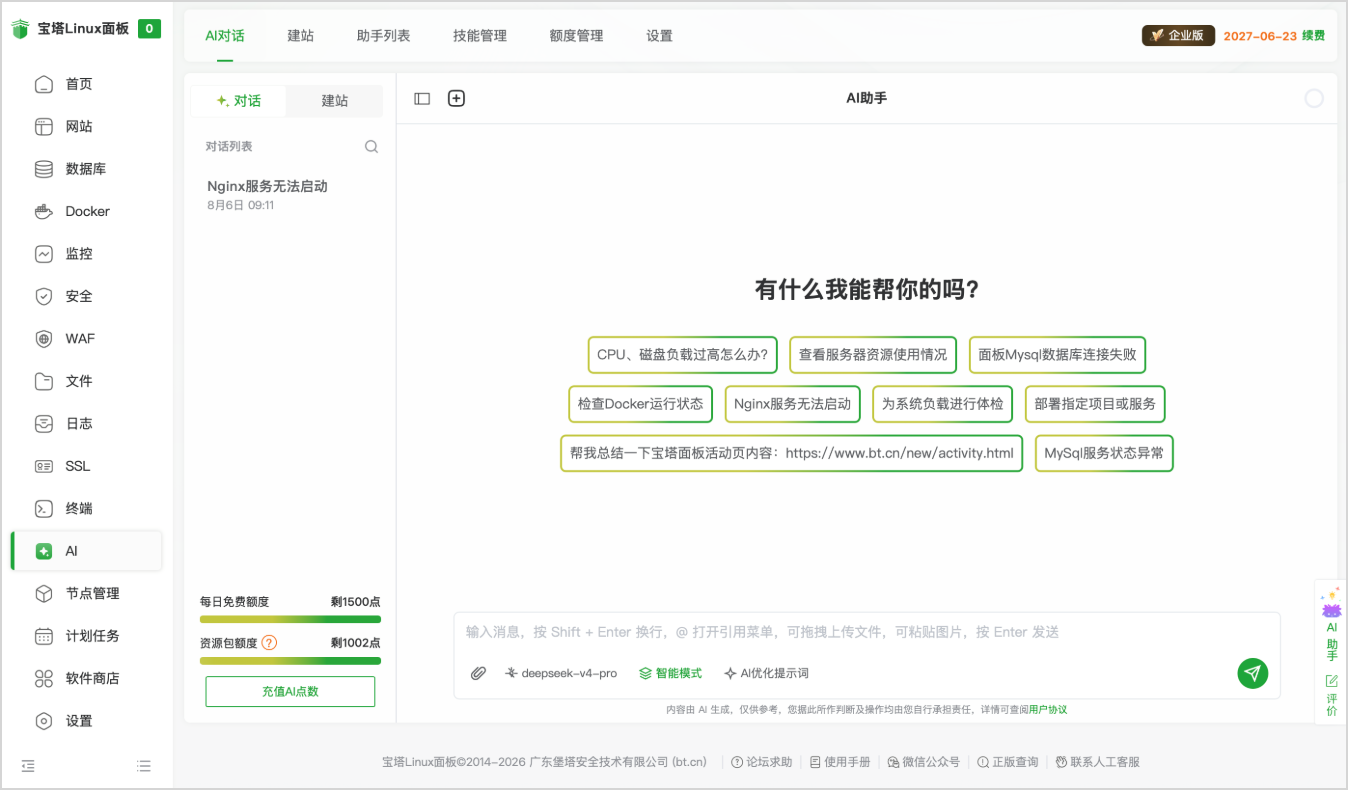Image resolution: width=1348 pixels, height=790 pixels.
Task: Click the 资源包额度 question mark icon
Action: 269,643
